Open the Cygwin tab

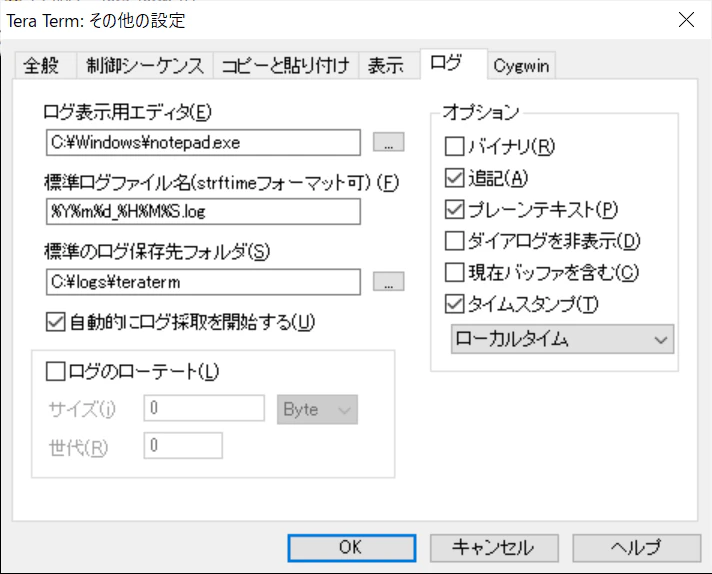click(521, 66)
